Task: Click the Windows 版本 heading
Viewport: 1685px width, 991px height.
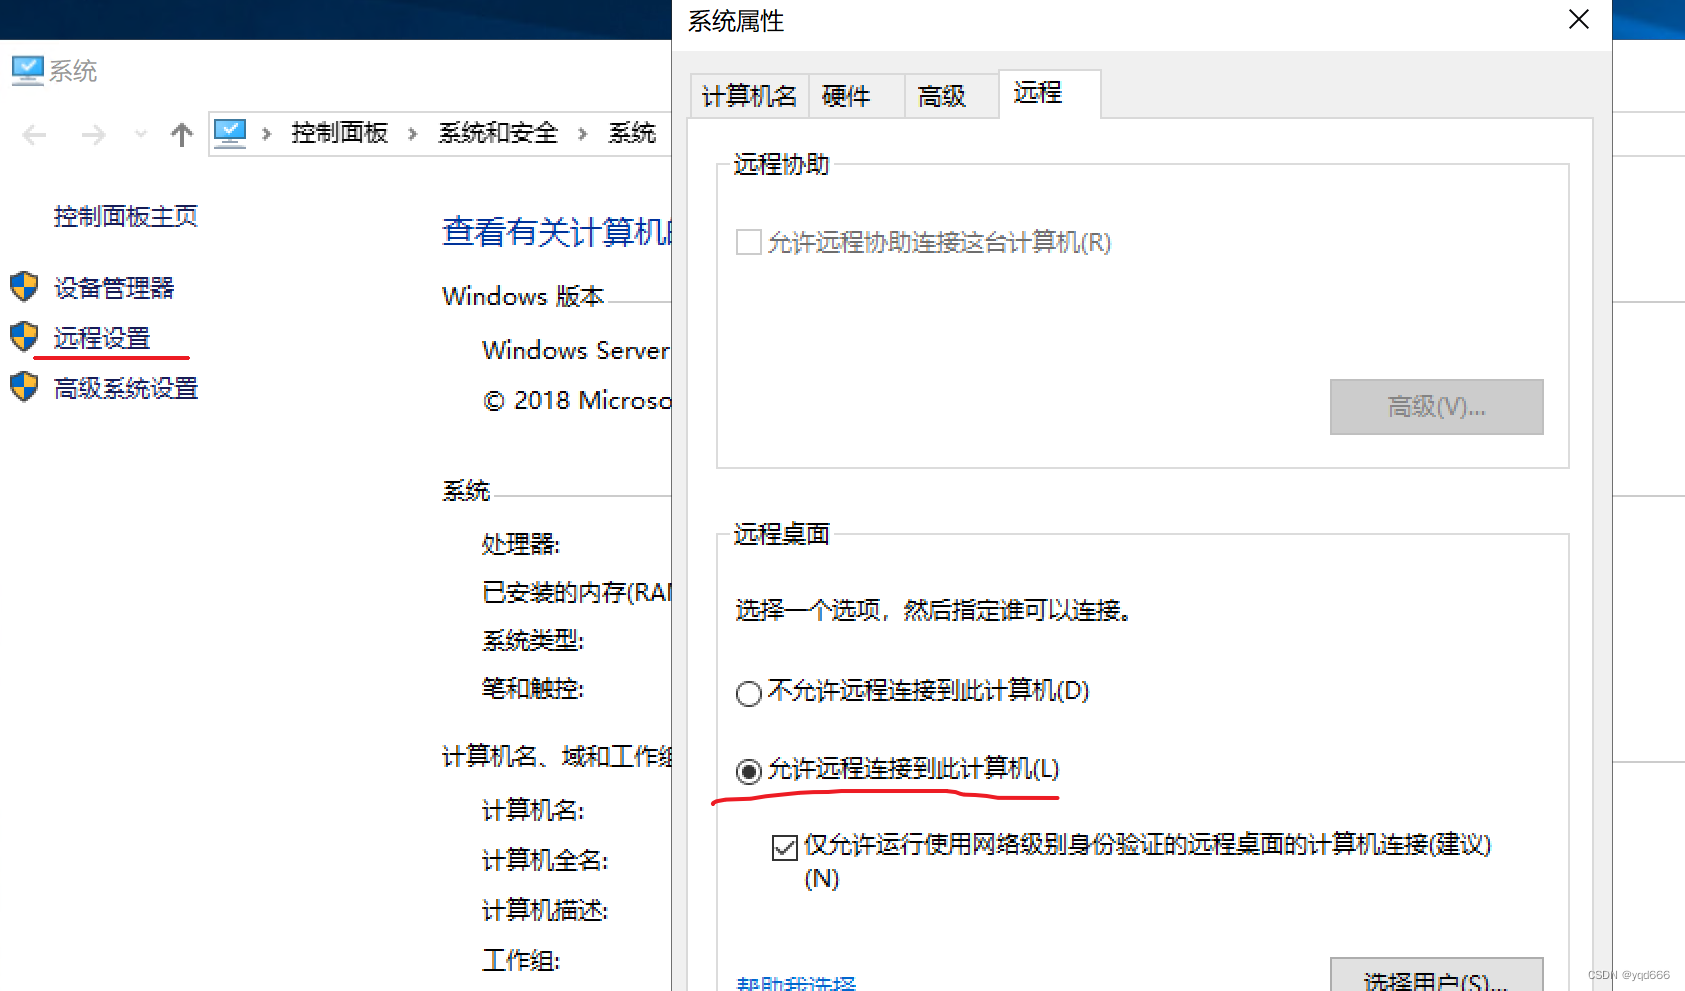Action: click(x=523, y=296)
